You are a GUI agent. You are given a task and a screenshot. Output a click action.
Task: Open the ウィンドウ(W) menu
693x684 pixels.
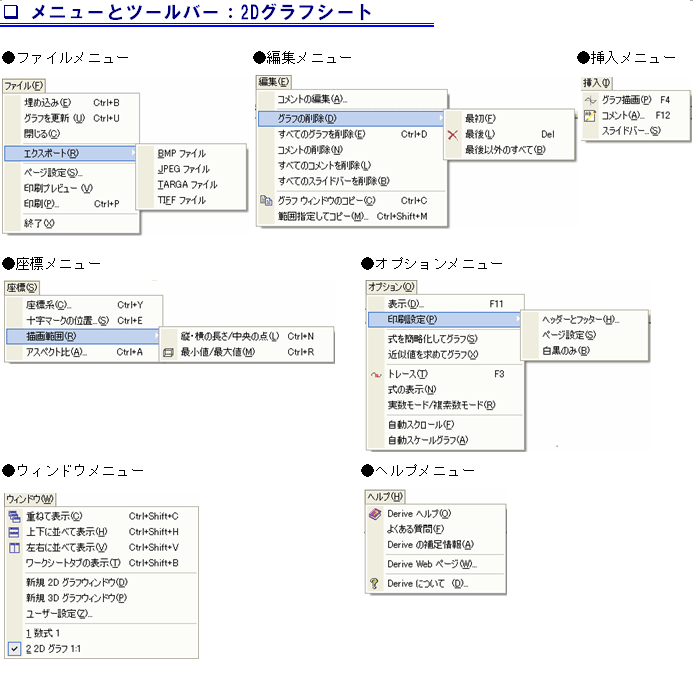pyautogui.click(x=30, y=499)
